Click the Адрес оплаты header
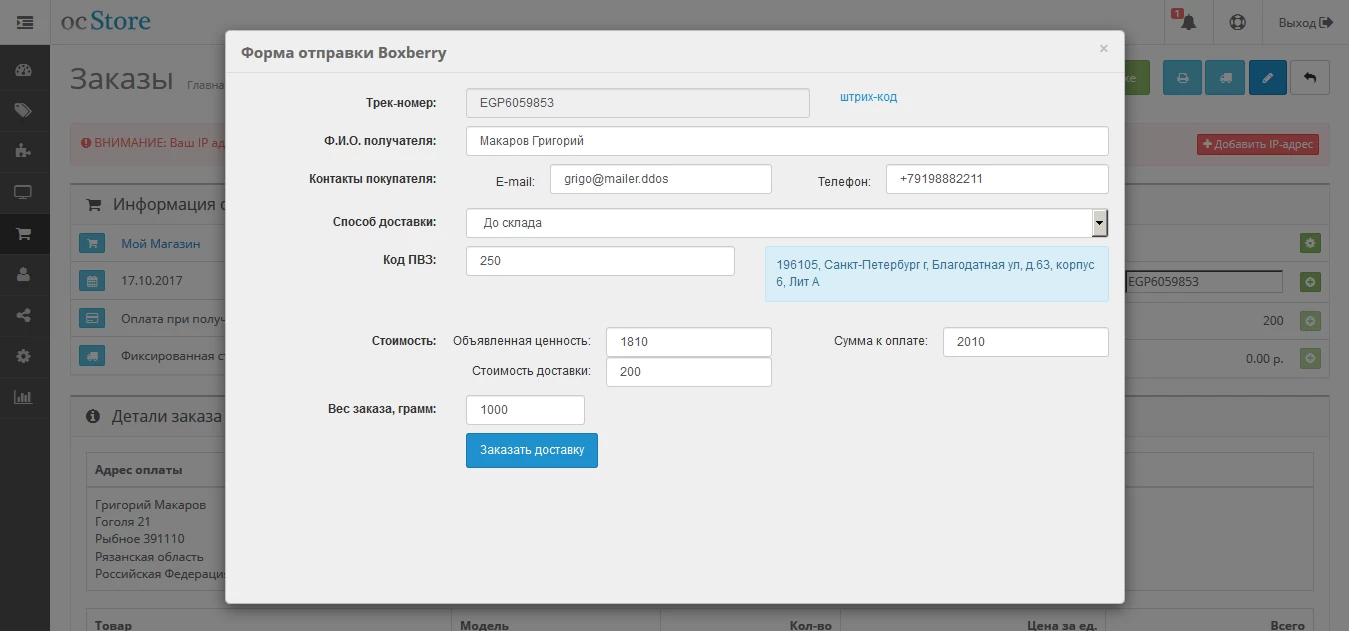 (138, 470)
